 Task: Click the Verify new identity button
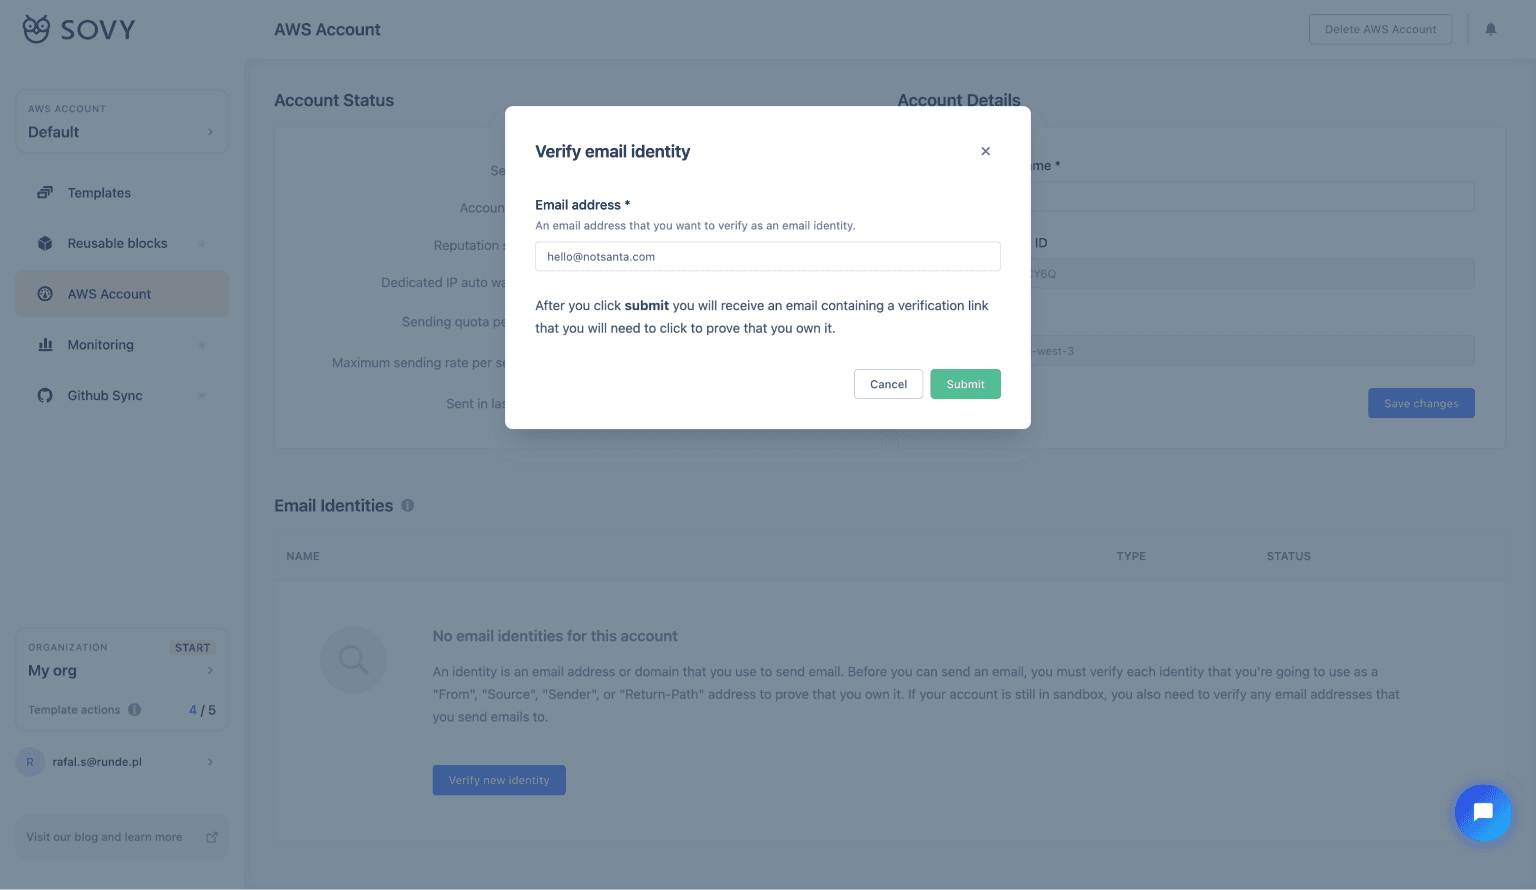tap(499, 780)
